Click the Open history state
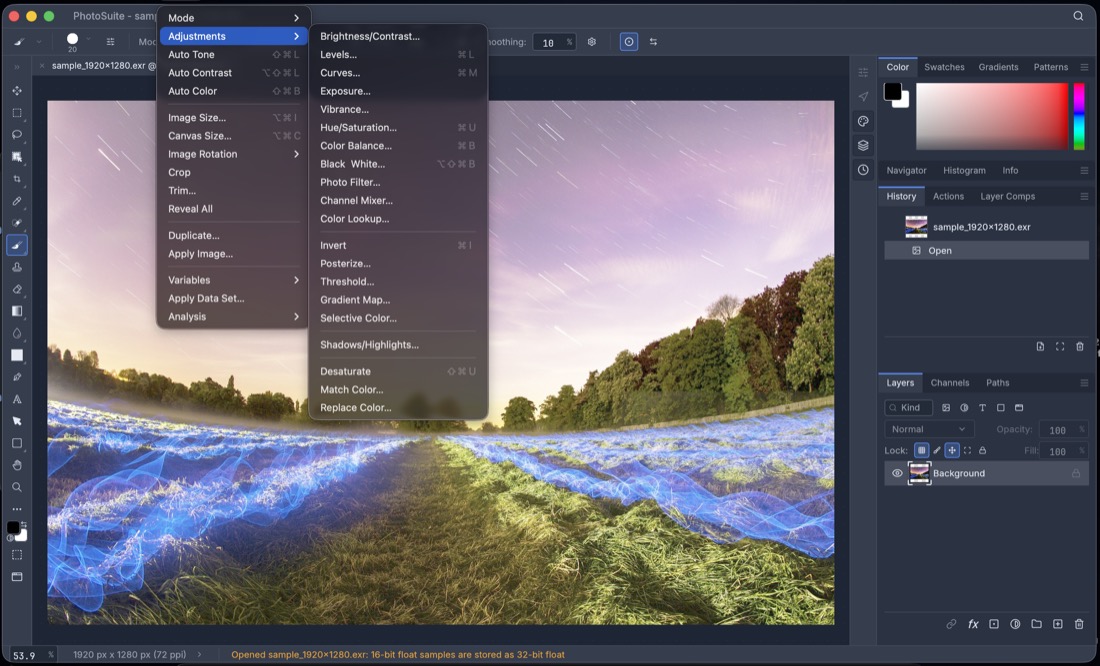The width and height of the screenshot is (1100, 666). point(986,251)
